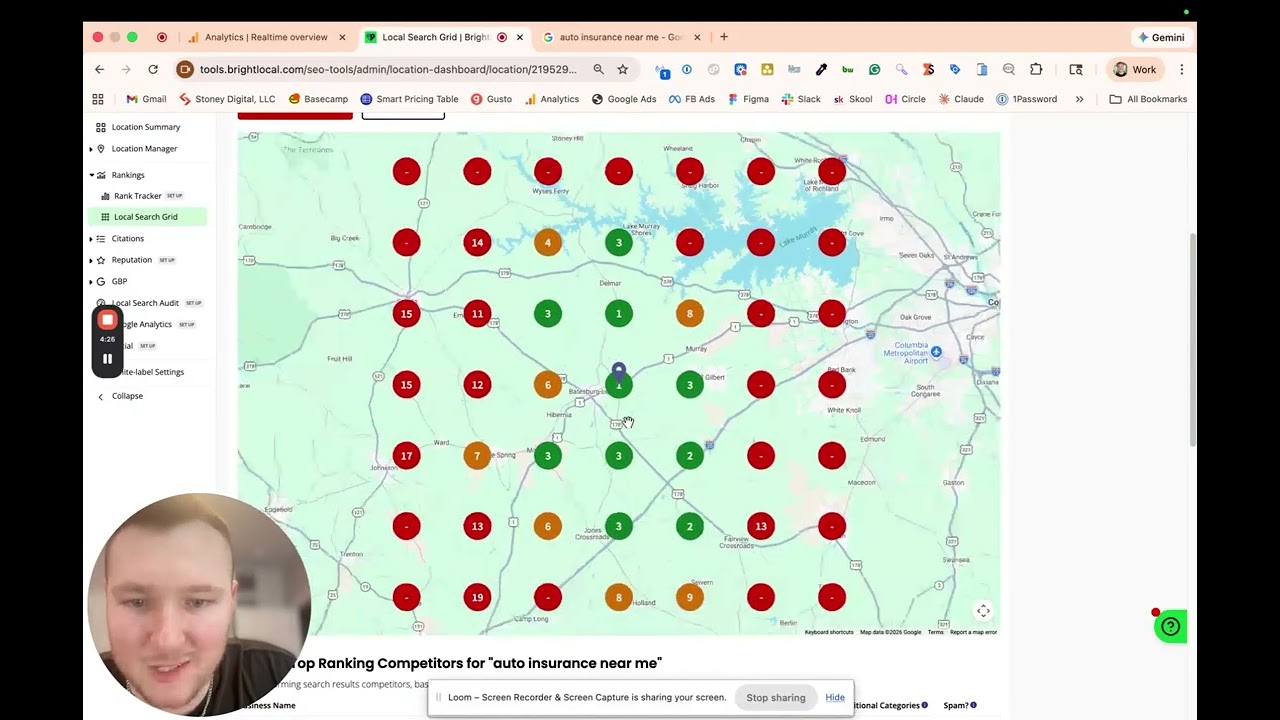Click the red grid marker ranked 12
Image resolution: width=1280 pixels, height=720 pixels.
click(477, 384)
